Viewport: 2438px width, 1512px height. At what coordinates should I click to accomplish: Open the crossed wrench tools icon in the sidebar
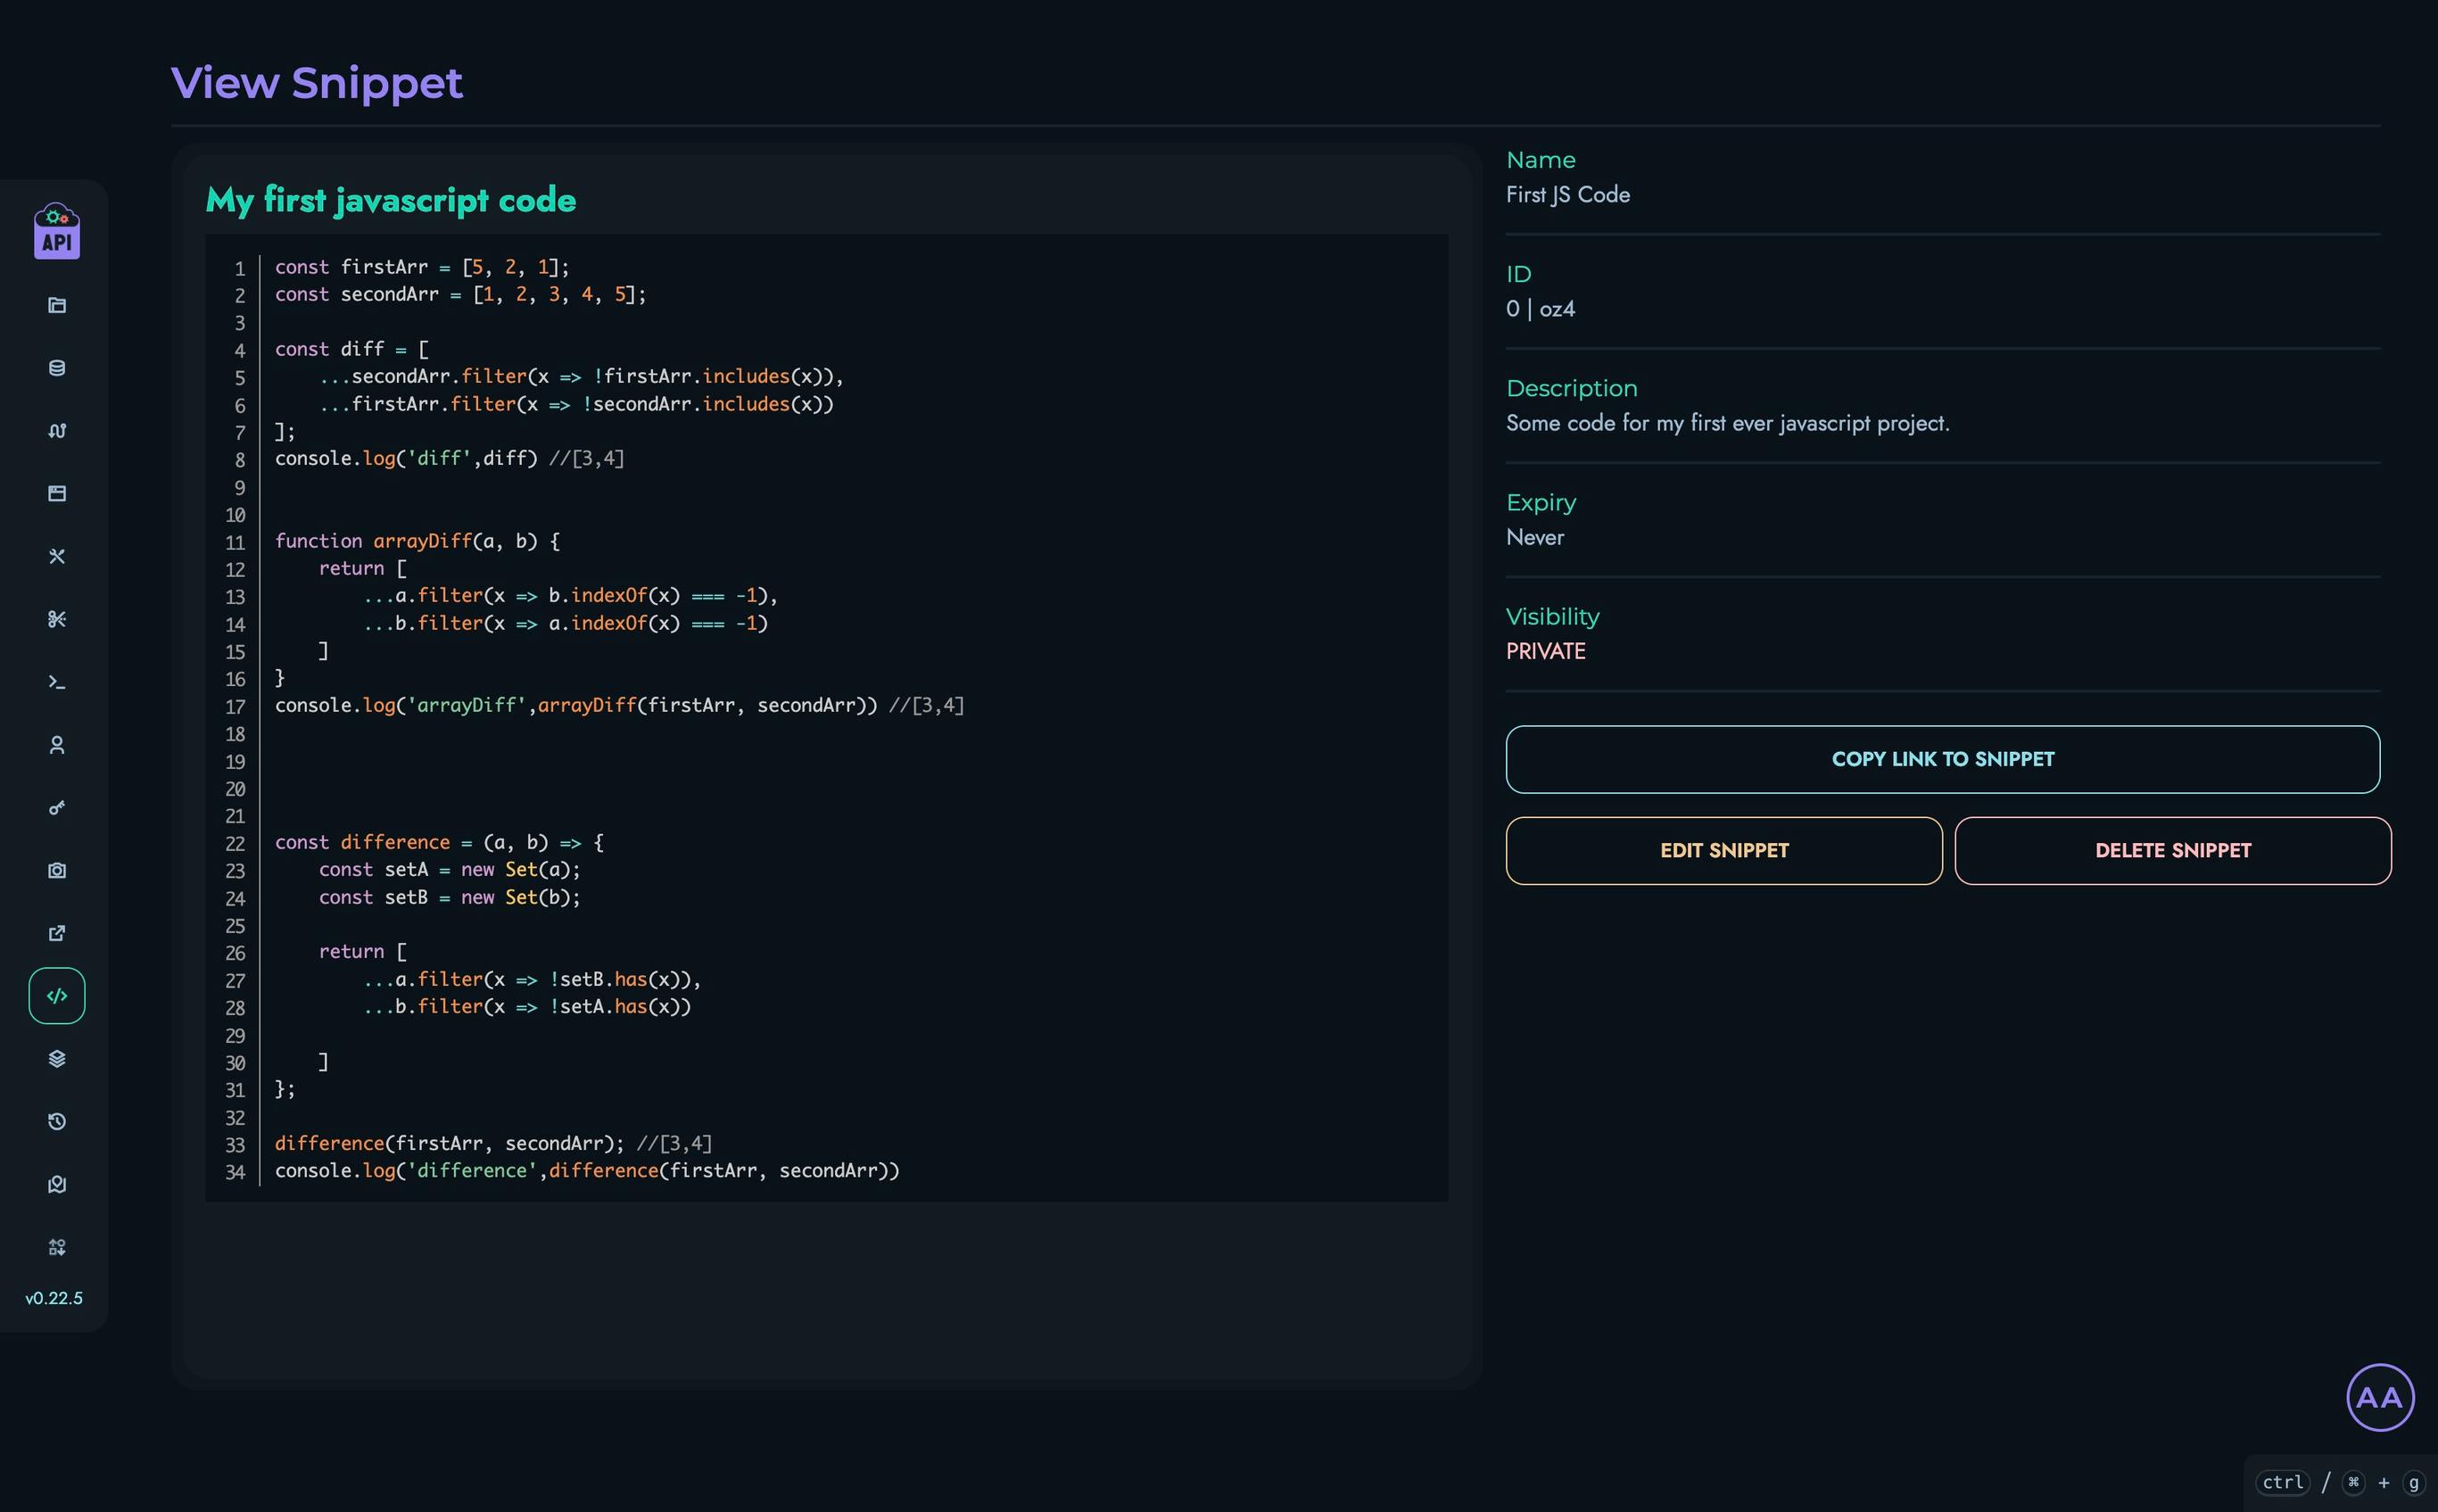[57, 556]
